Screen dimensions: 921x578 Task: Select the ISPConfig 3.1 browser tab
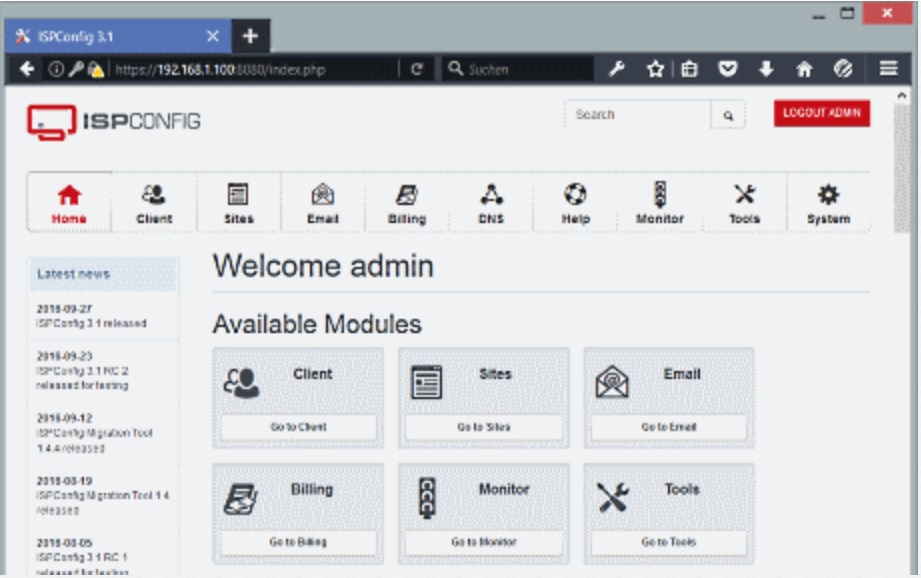tap(118, 36)
